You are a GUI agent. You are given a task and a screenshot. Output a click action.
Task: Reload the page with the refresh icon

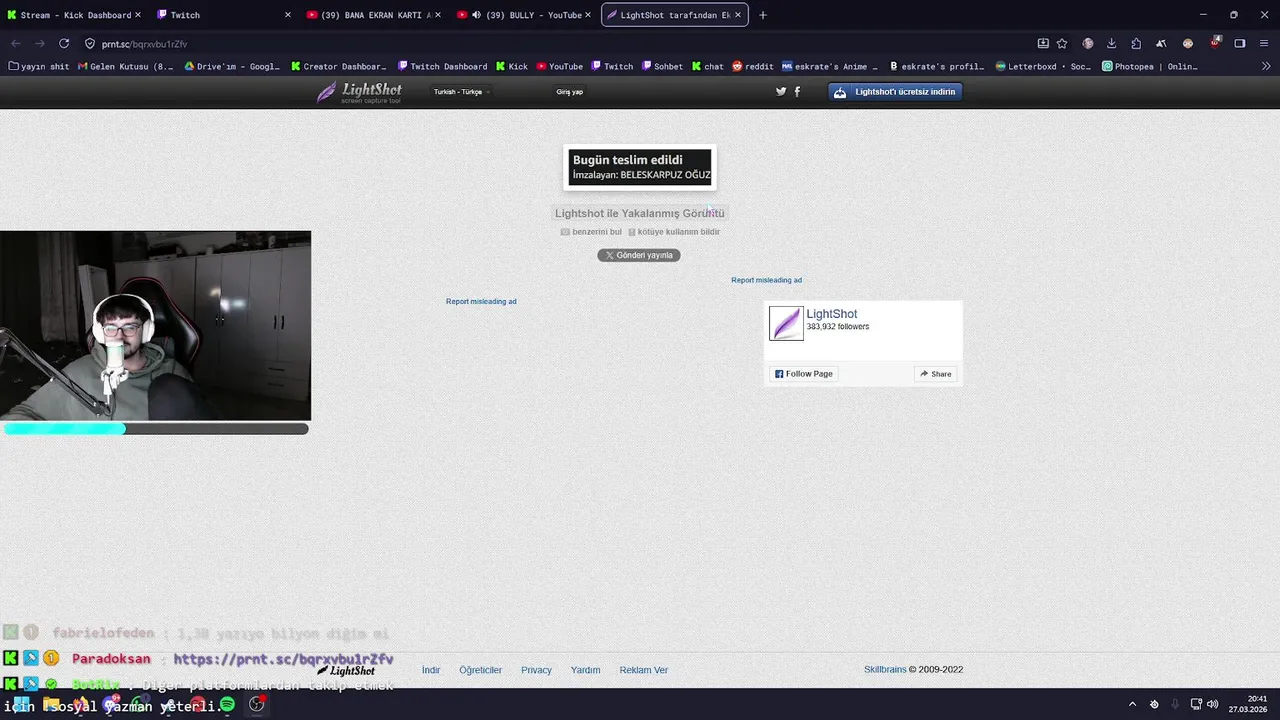pyautogui.click(x=64, y=44)
